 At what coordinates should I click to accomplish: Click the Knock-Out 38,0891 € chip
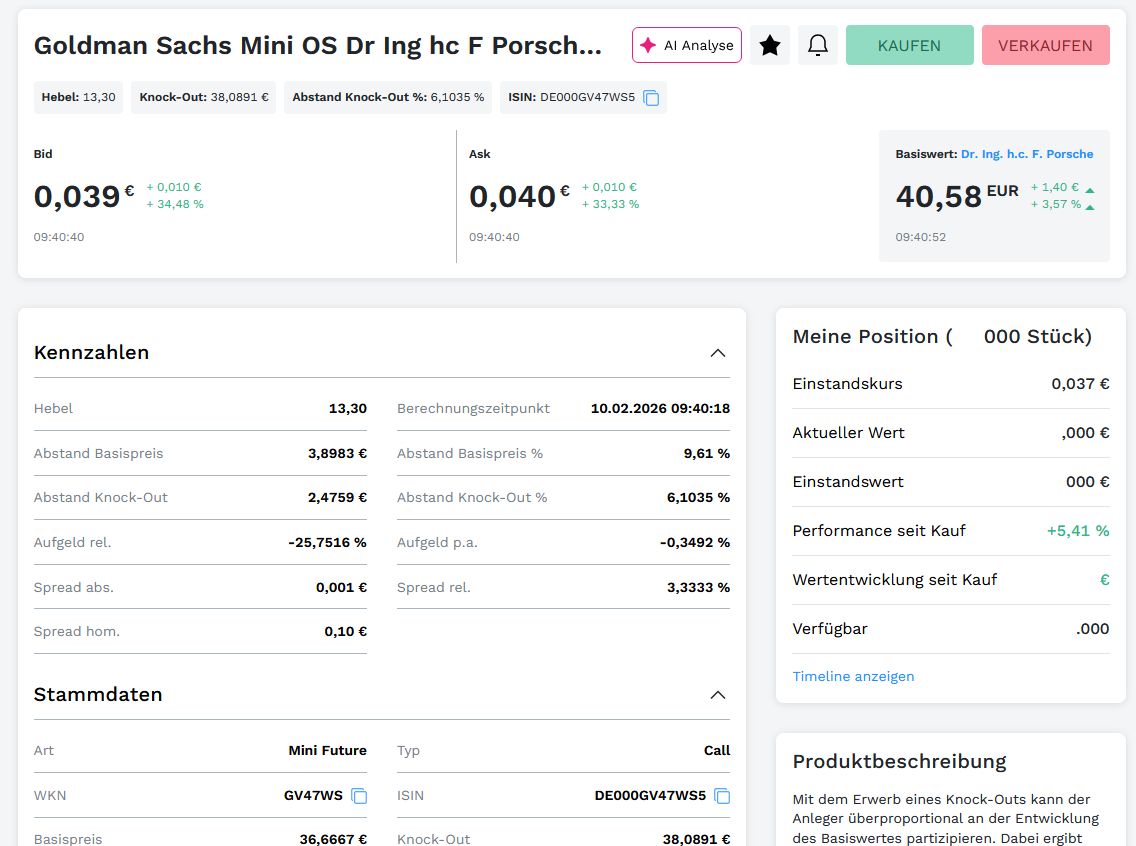204,98
